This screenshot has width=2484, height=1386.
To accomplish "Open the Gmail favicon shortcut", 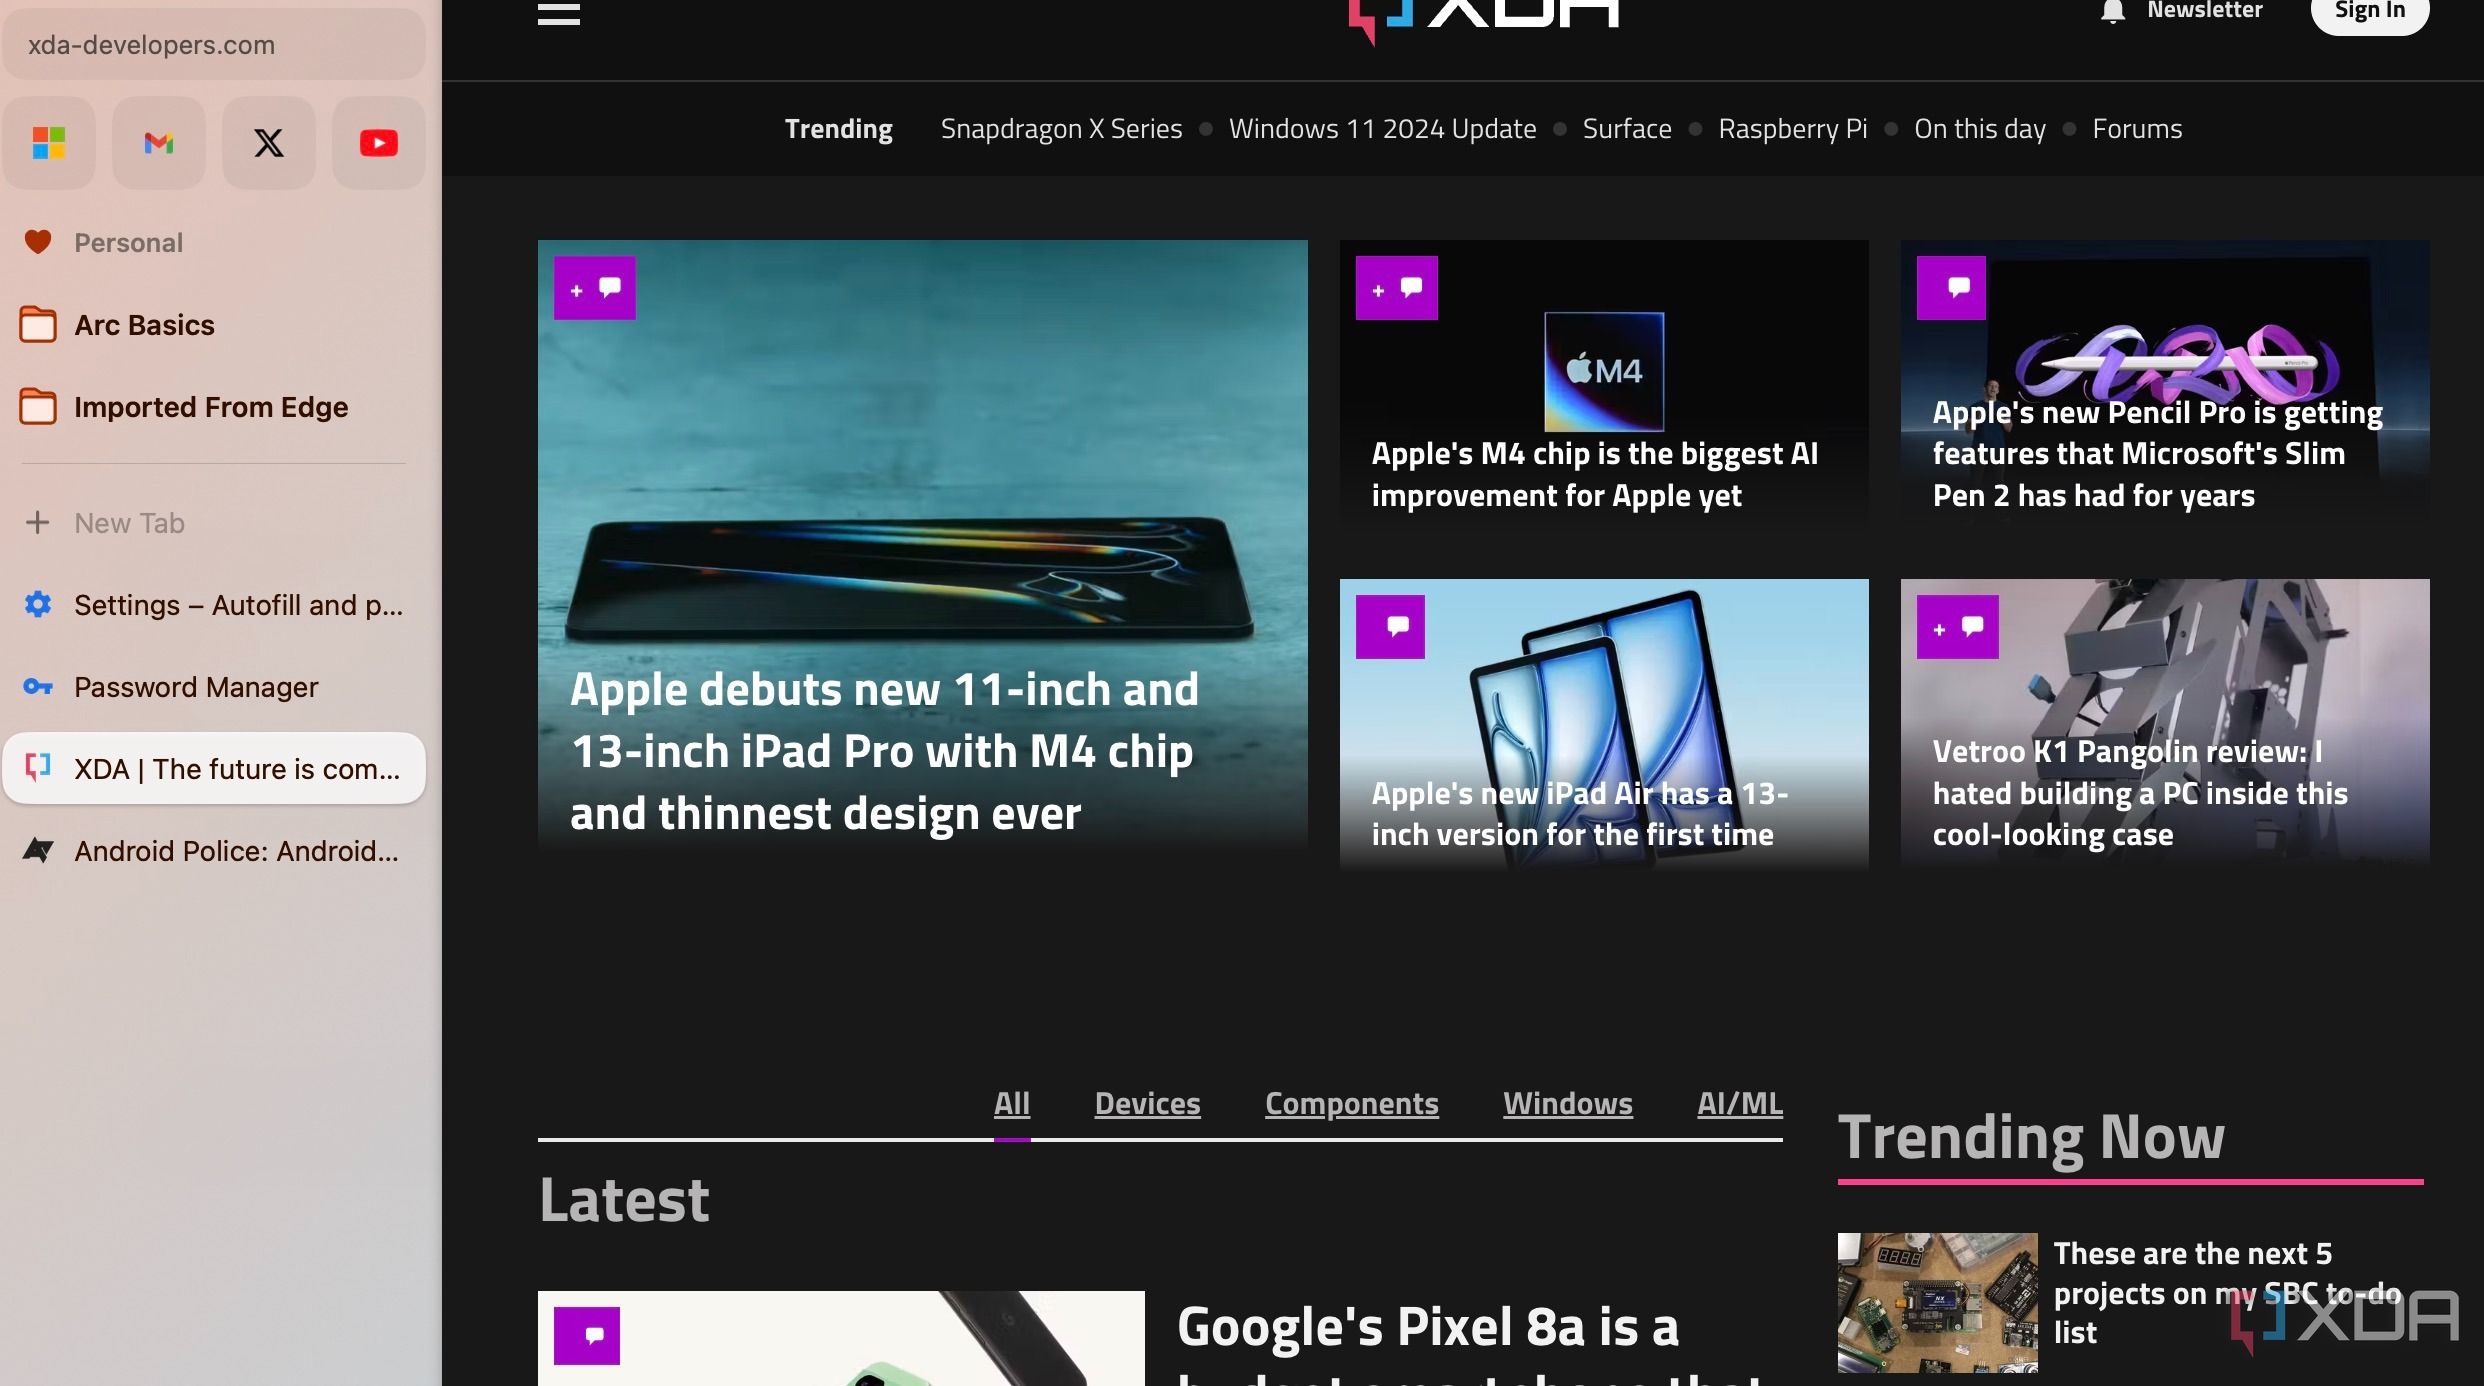I will click(159, 142).
